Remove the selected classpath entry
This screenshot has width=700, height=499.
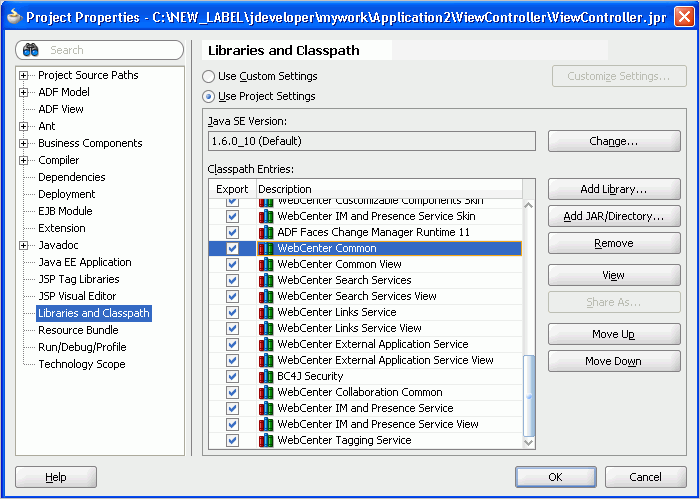click(x=614, y=243)
